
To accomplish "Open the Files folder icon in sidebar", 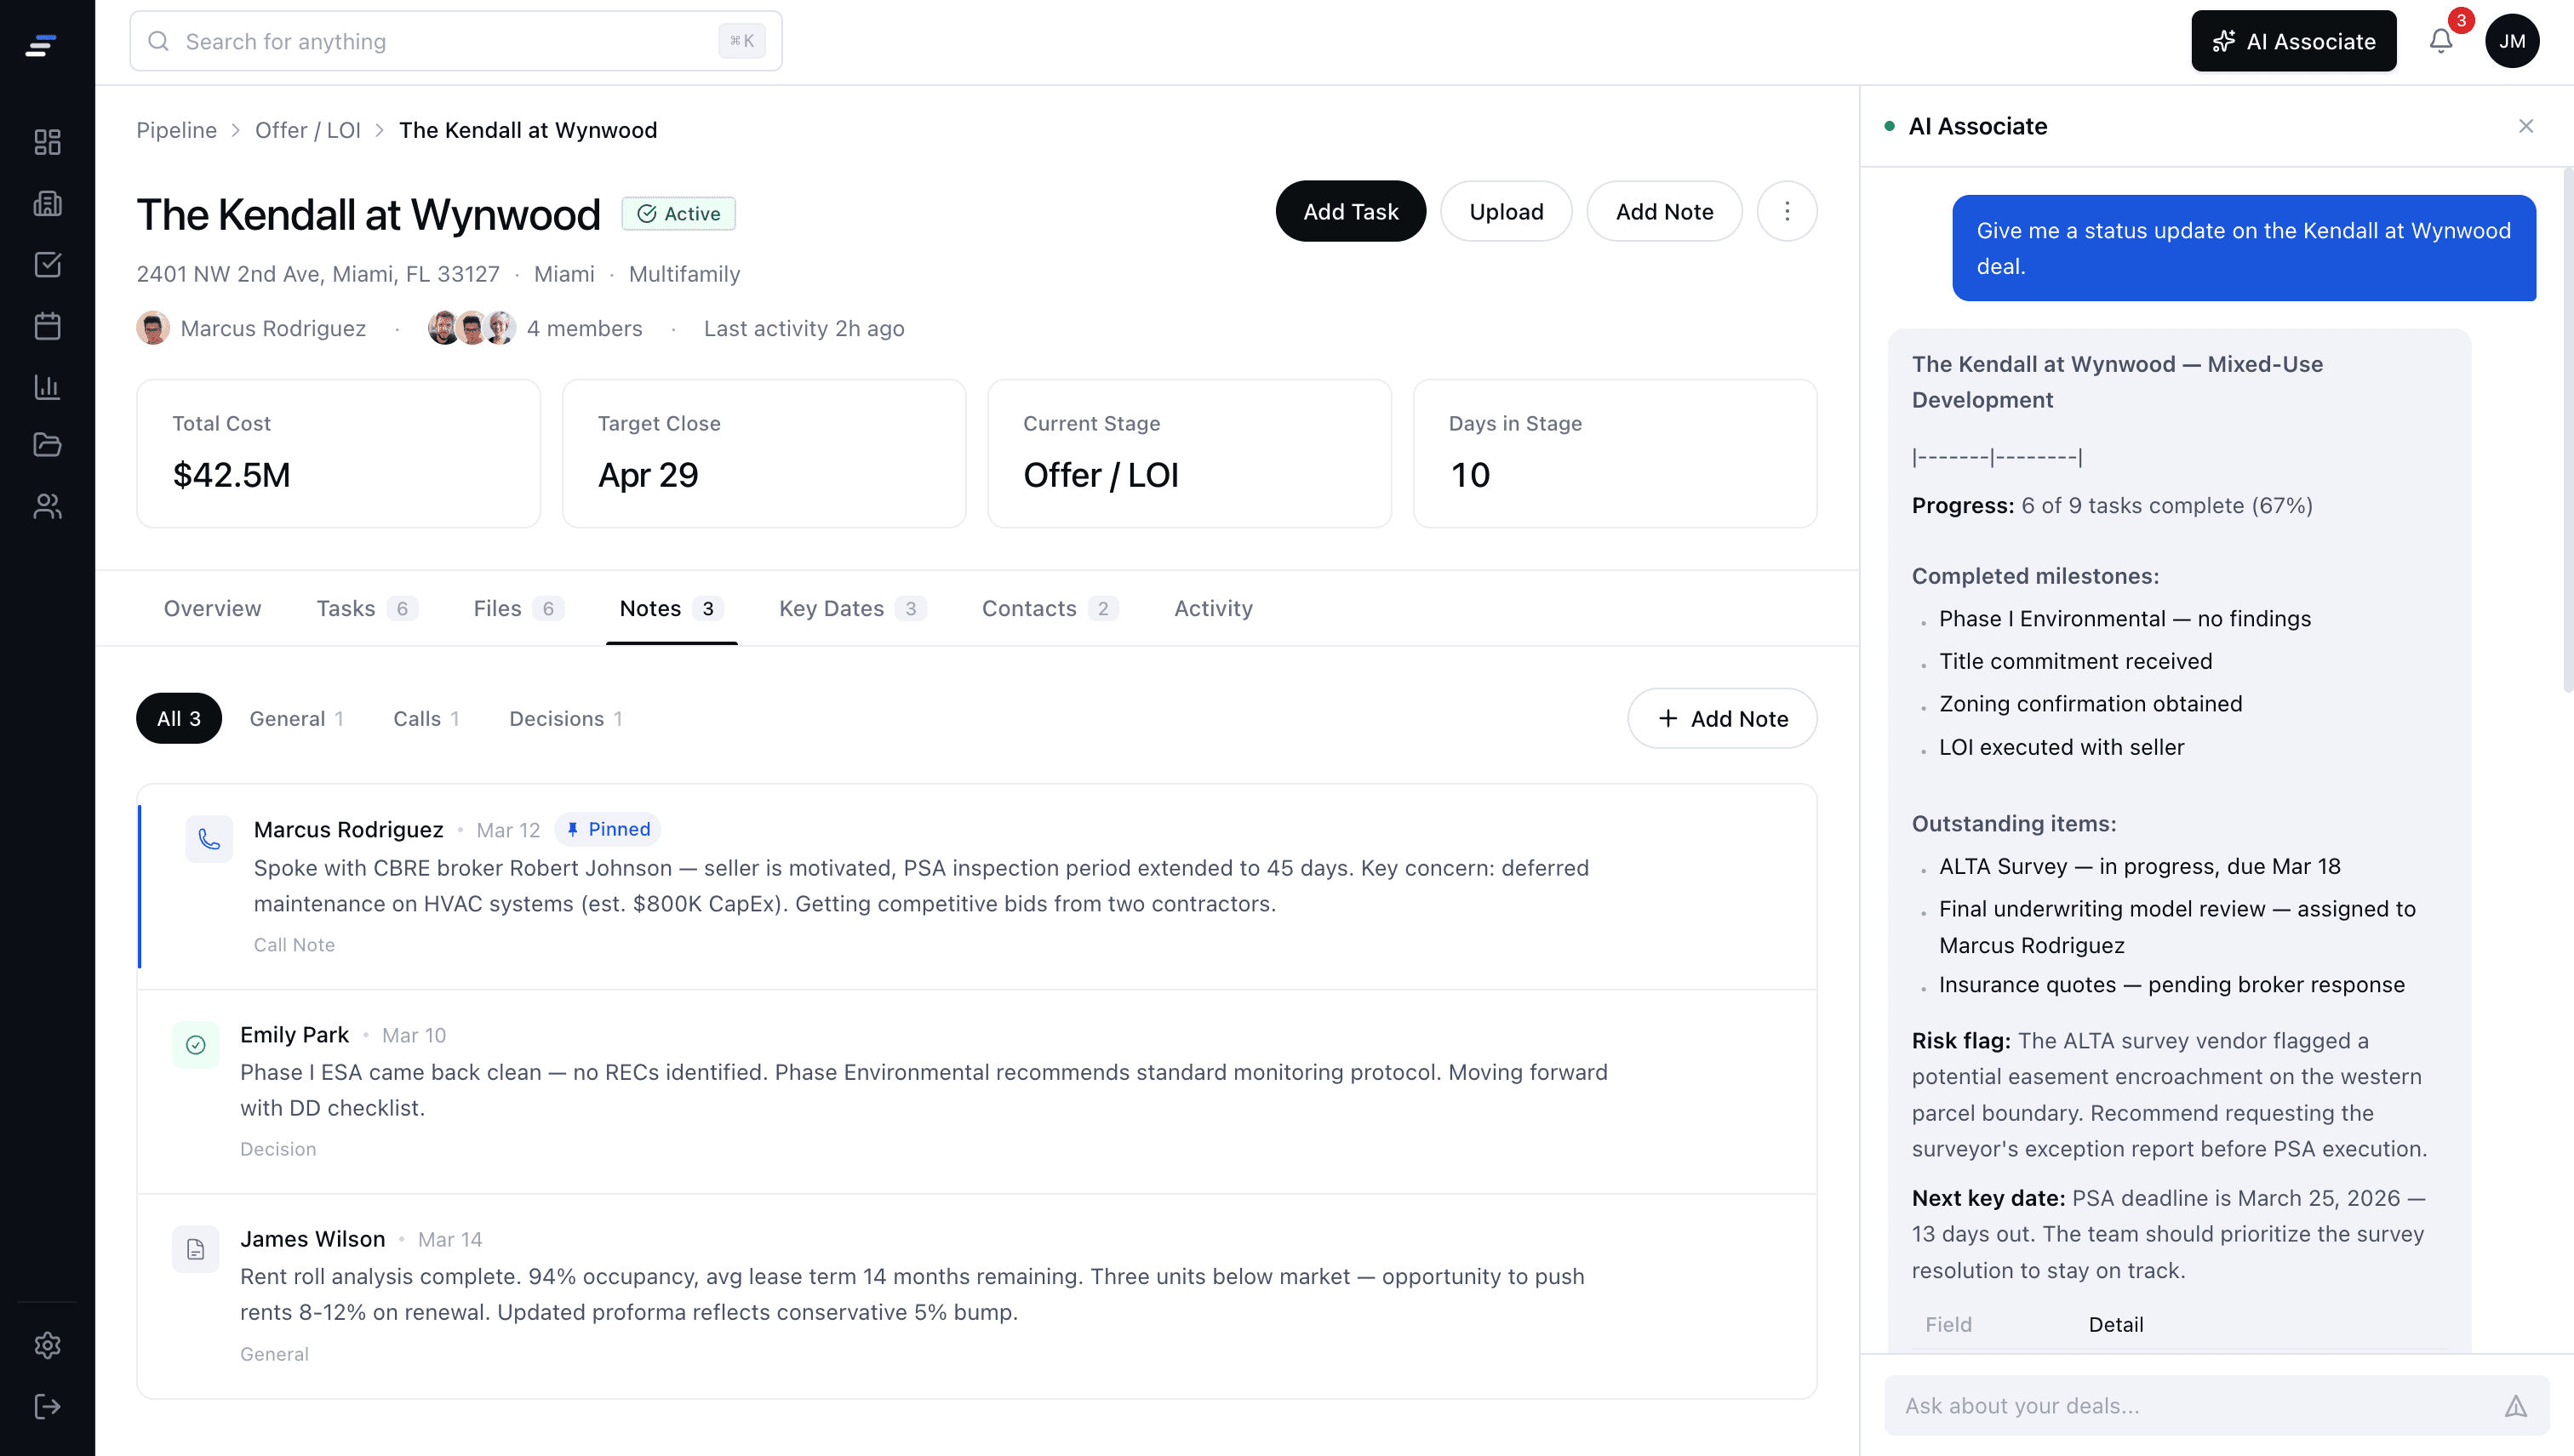I will point(47,445).
